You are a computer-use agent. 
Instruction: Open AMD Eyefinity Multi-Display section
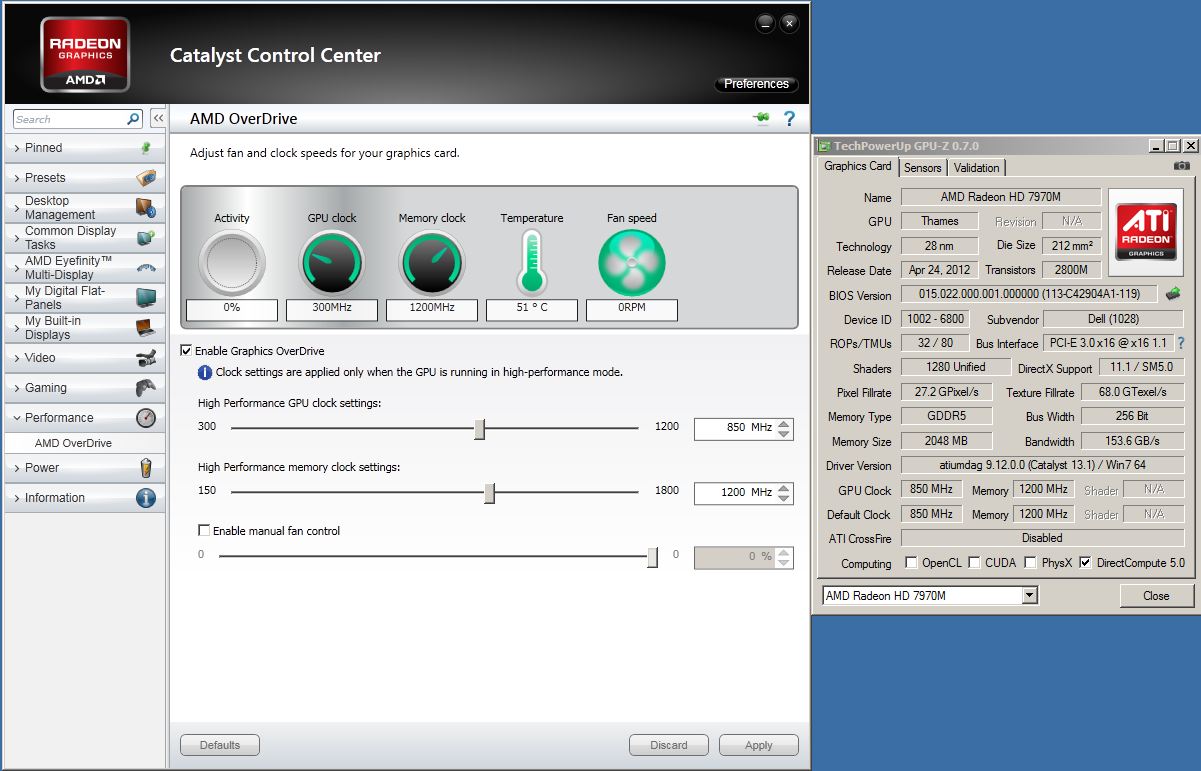(x=85, y=268)
